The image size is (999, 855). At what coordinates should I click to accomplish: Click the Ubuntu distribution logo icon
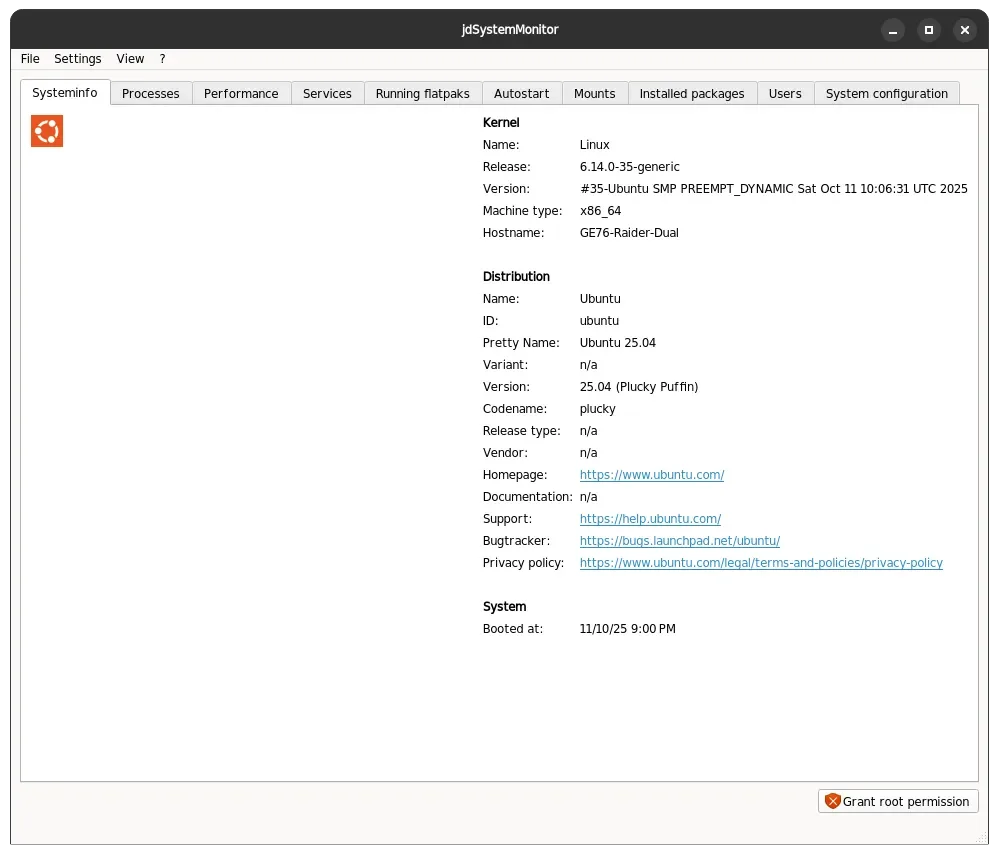[47, 131]
